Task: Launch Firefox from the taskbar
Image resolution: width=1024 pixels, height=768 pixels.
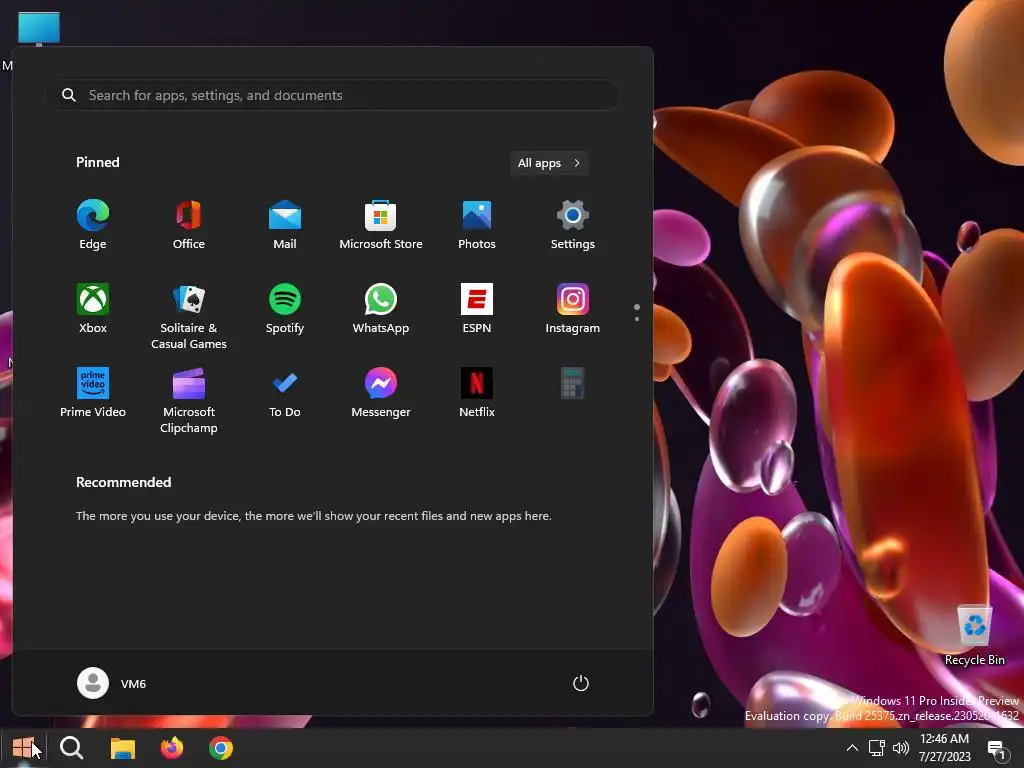Action: tap(172, 748)
